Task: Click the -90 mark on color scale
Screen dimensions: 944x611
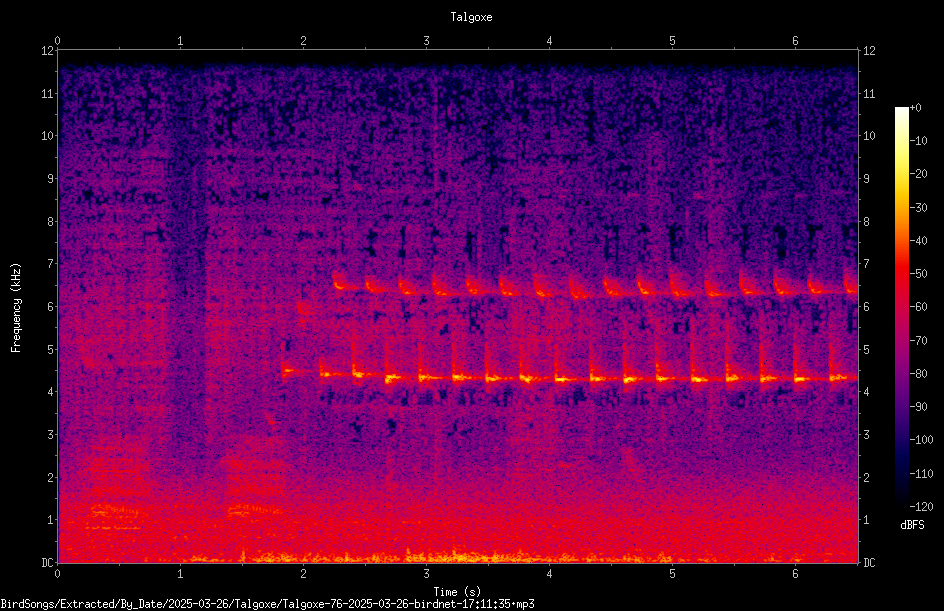Action: (x=919, y=407)
